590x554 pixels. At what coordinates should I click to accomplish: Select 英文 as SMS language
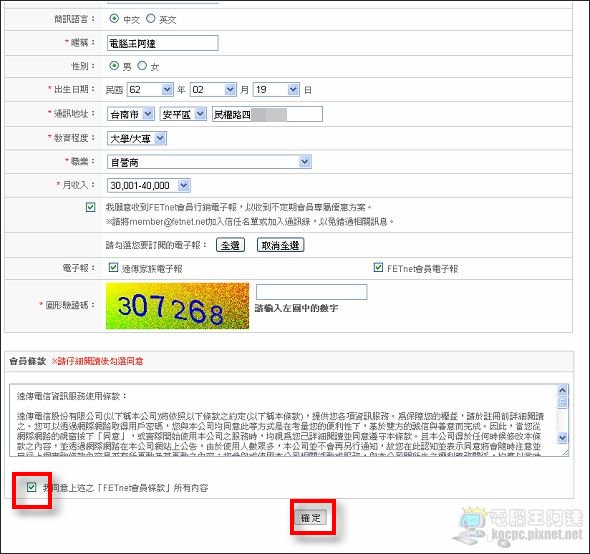[x=151, y=18]
